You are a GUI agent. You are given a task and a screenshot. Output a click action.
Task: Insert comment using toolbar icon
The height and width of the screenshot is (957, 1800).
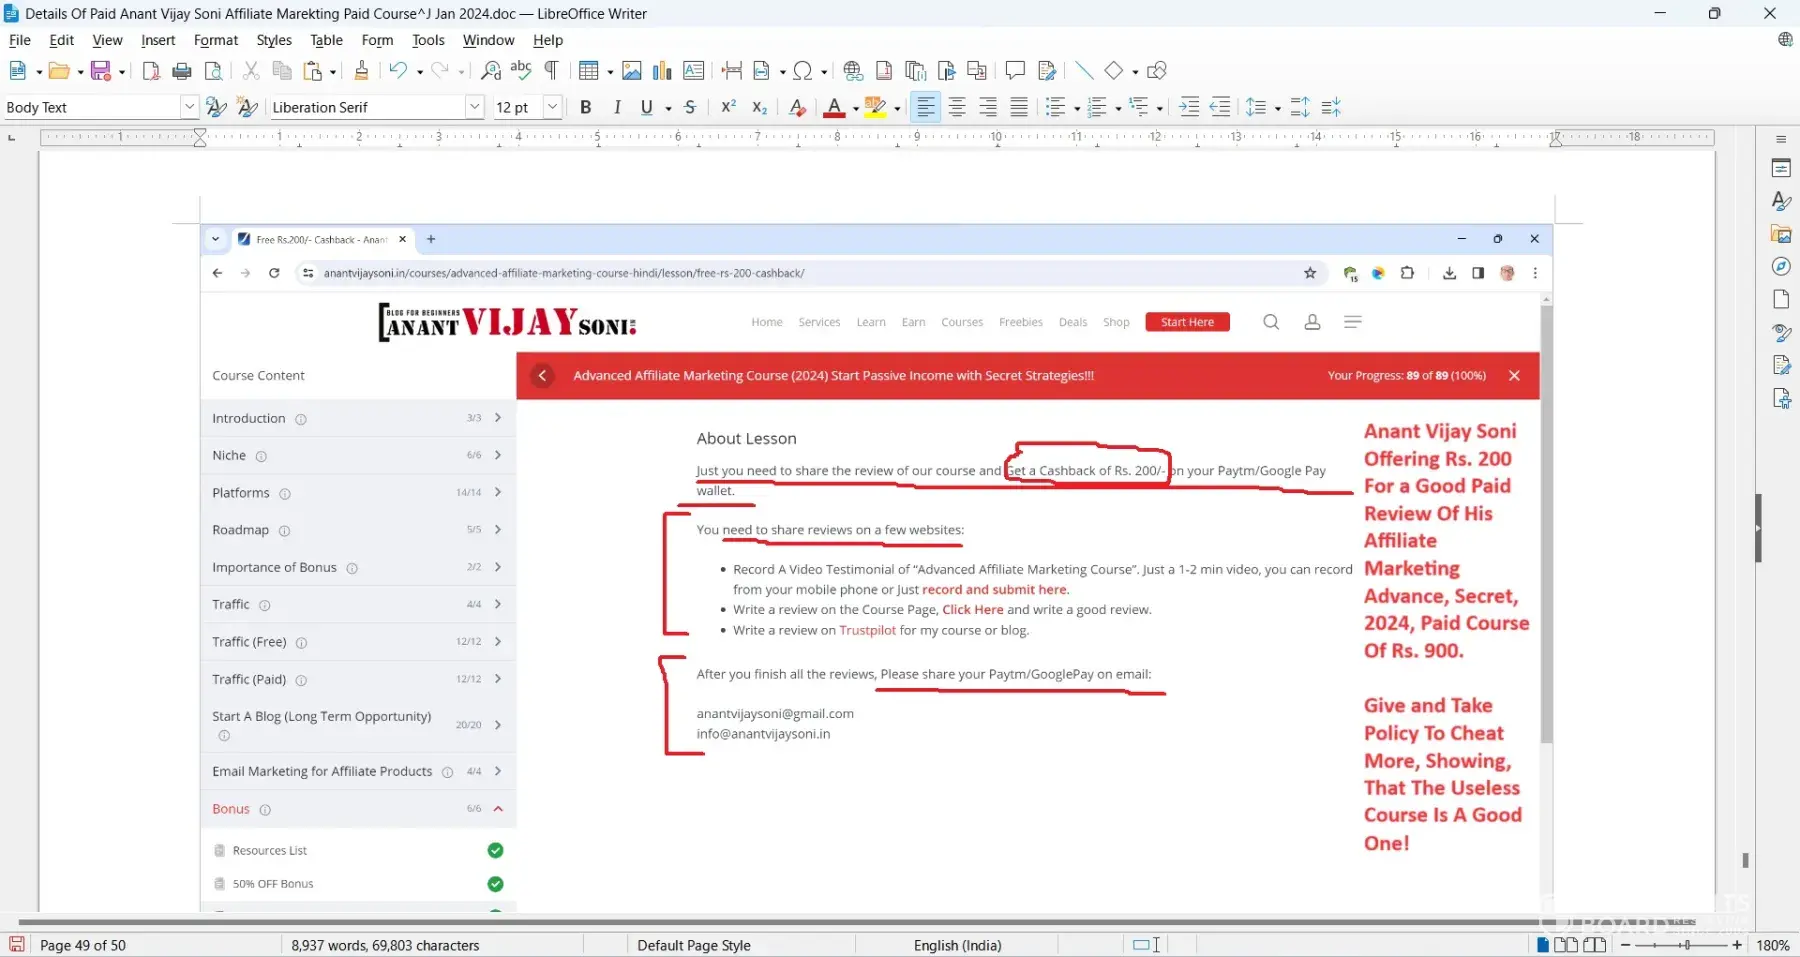pos(1015,71)
